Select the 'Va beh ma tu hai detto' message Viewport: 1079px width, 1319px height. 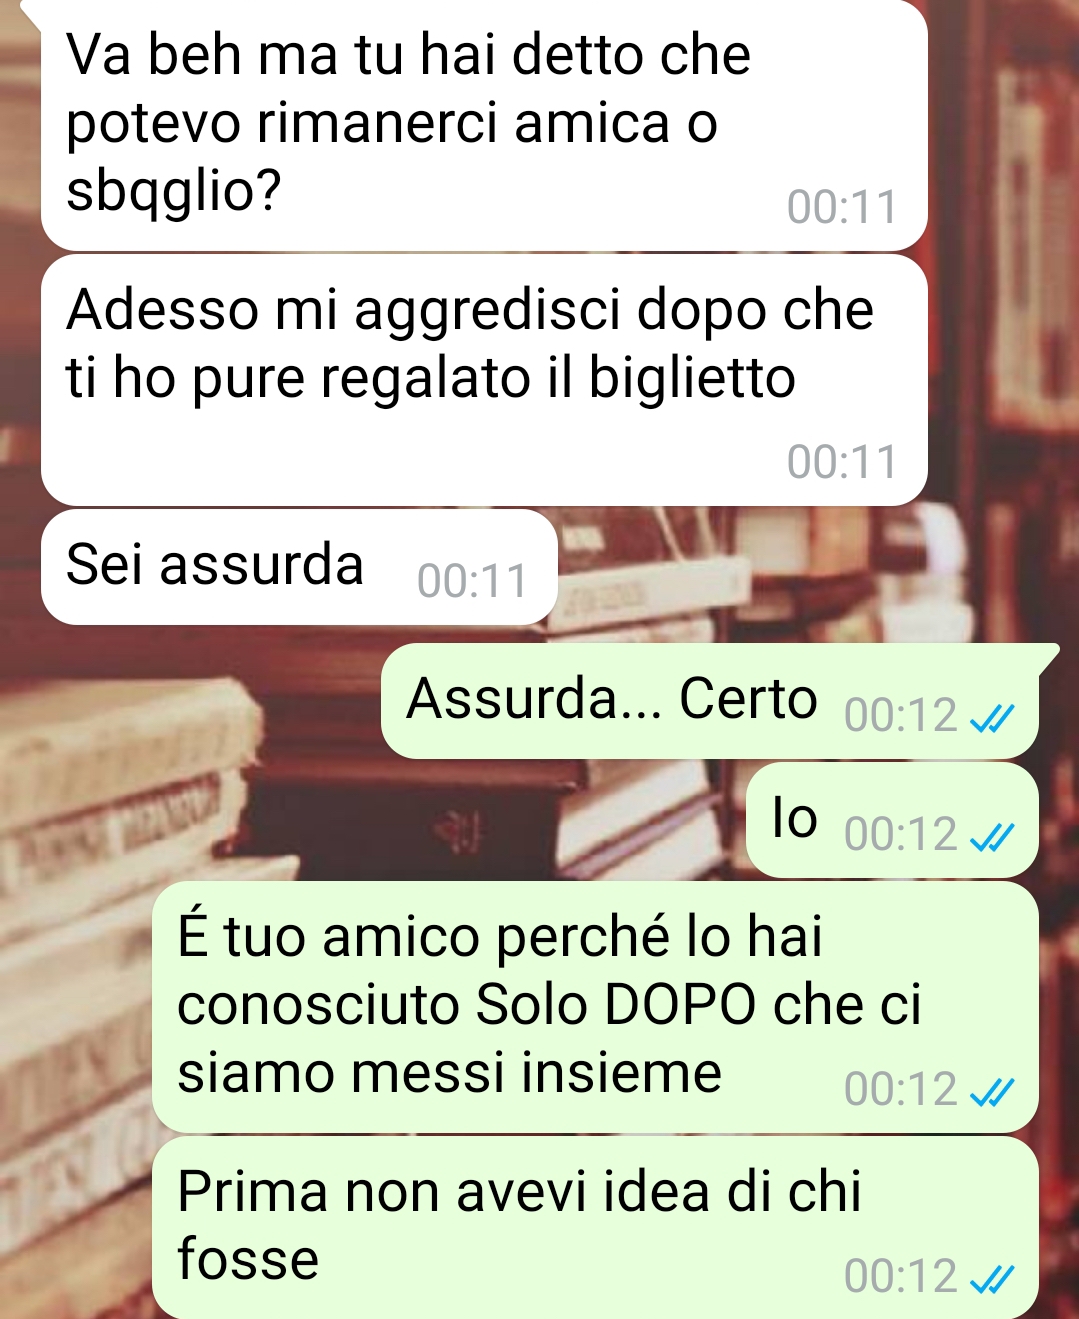tap(484, 125)
